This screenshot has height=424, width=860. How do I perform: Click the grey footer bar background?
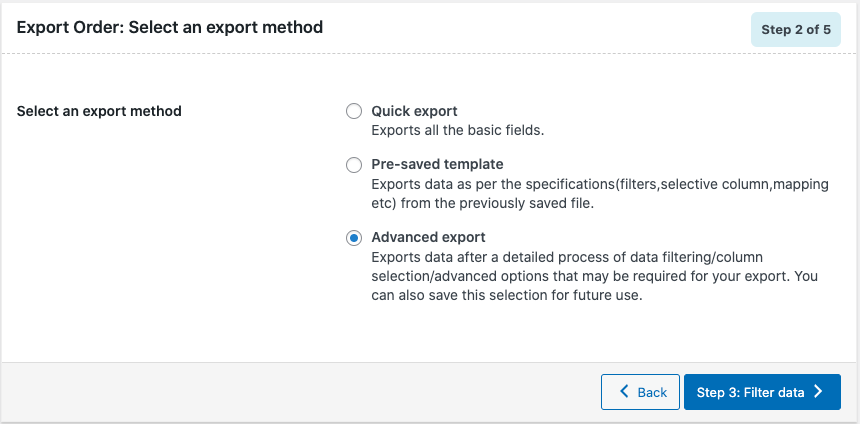point(302,392)
